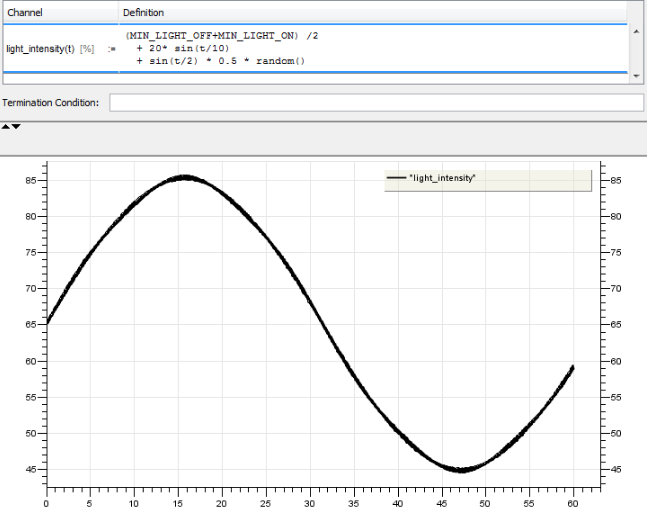
Task: Click the 'sin(t/2) * 0.5 * random()' line
Action: [219, 61]
